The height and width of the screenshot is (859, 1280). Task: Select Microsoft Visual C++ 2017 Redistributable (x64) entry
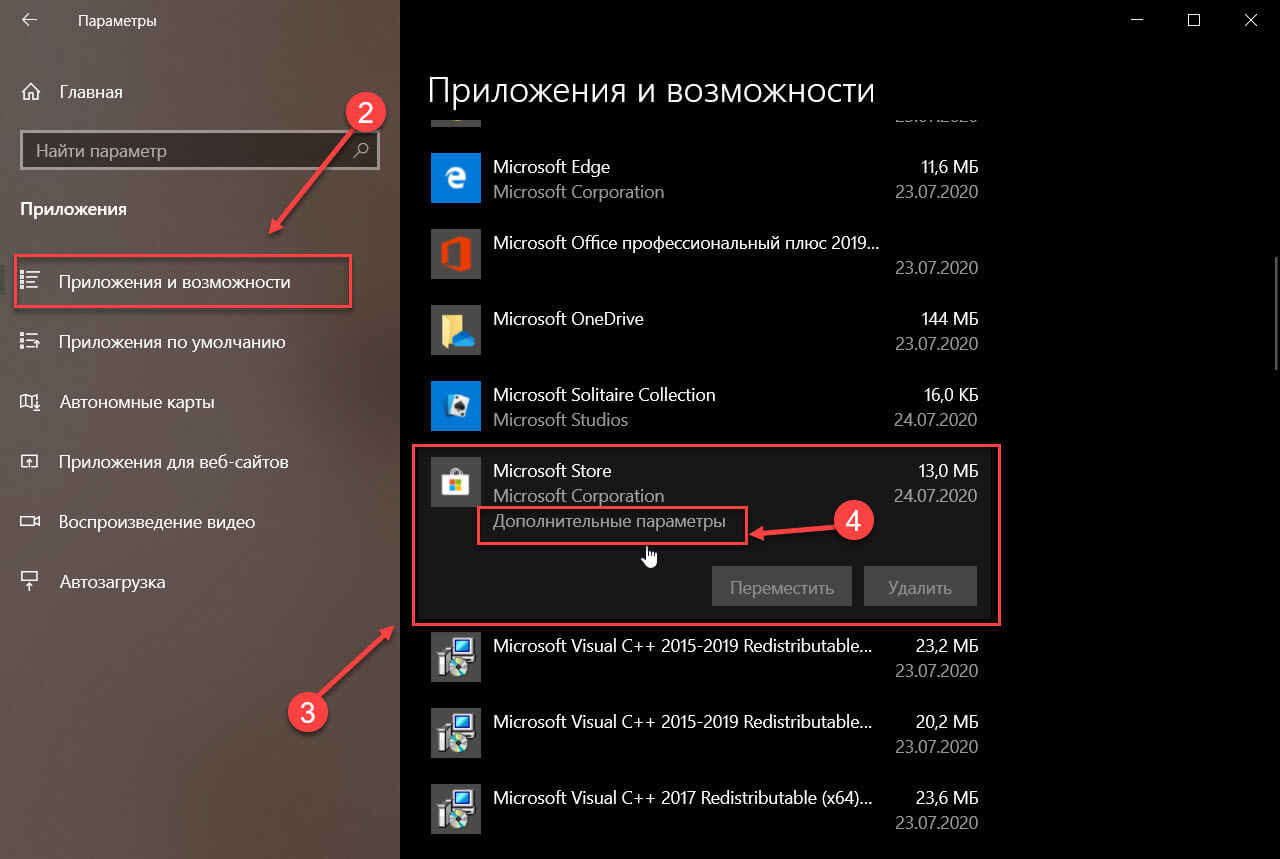click(x=683, y=798)
